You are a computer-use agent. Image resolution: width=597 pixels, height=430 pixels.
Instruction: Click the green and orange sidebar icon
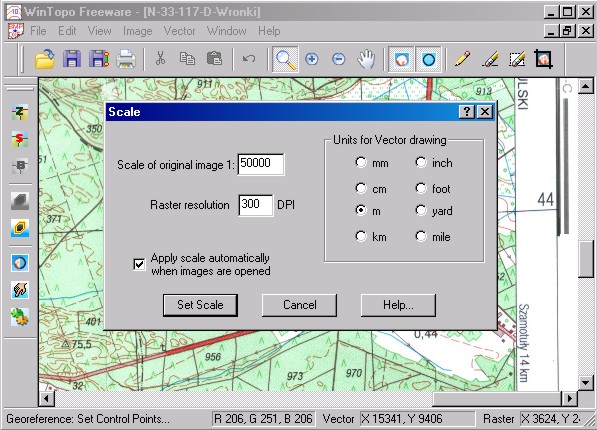coord(20,317)
